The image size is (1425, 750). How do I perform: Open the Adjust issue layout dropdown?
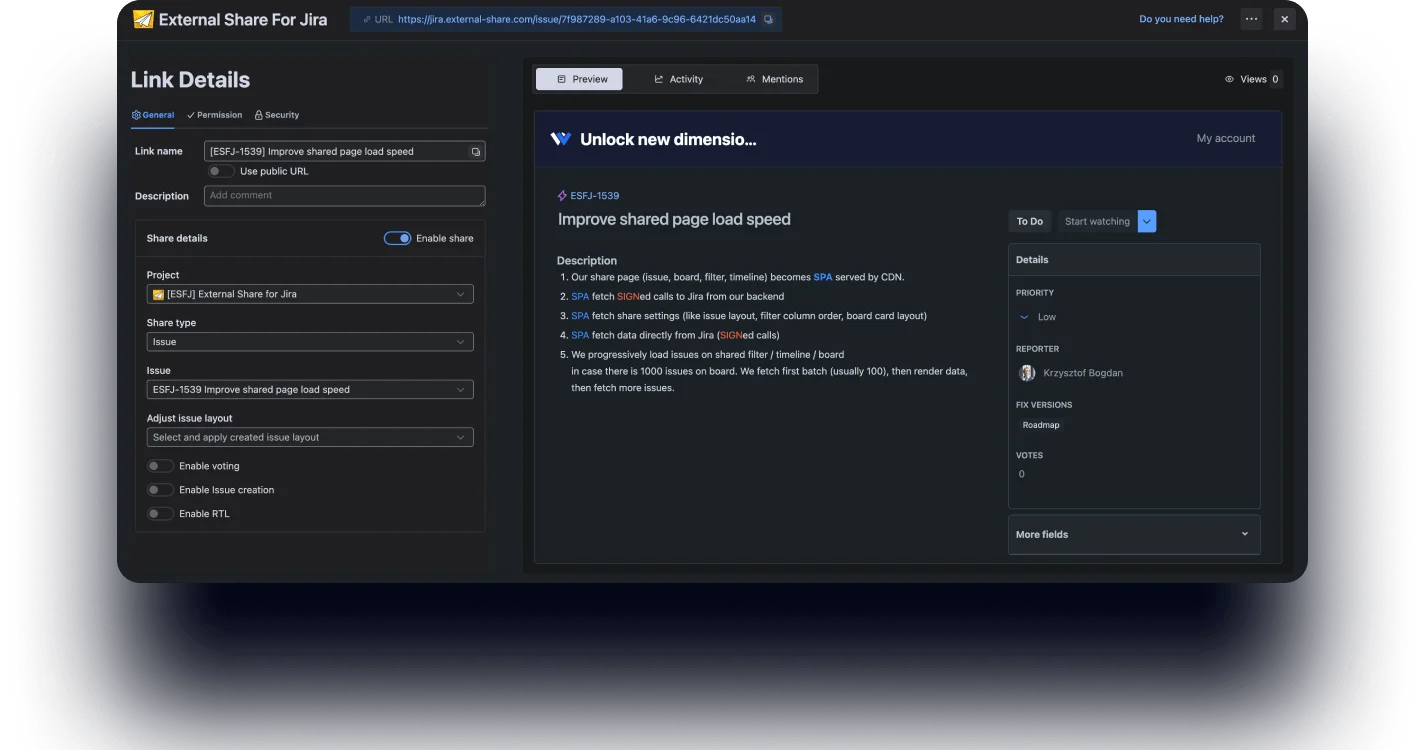(x=310, y=437)
